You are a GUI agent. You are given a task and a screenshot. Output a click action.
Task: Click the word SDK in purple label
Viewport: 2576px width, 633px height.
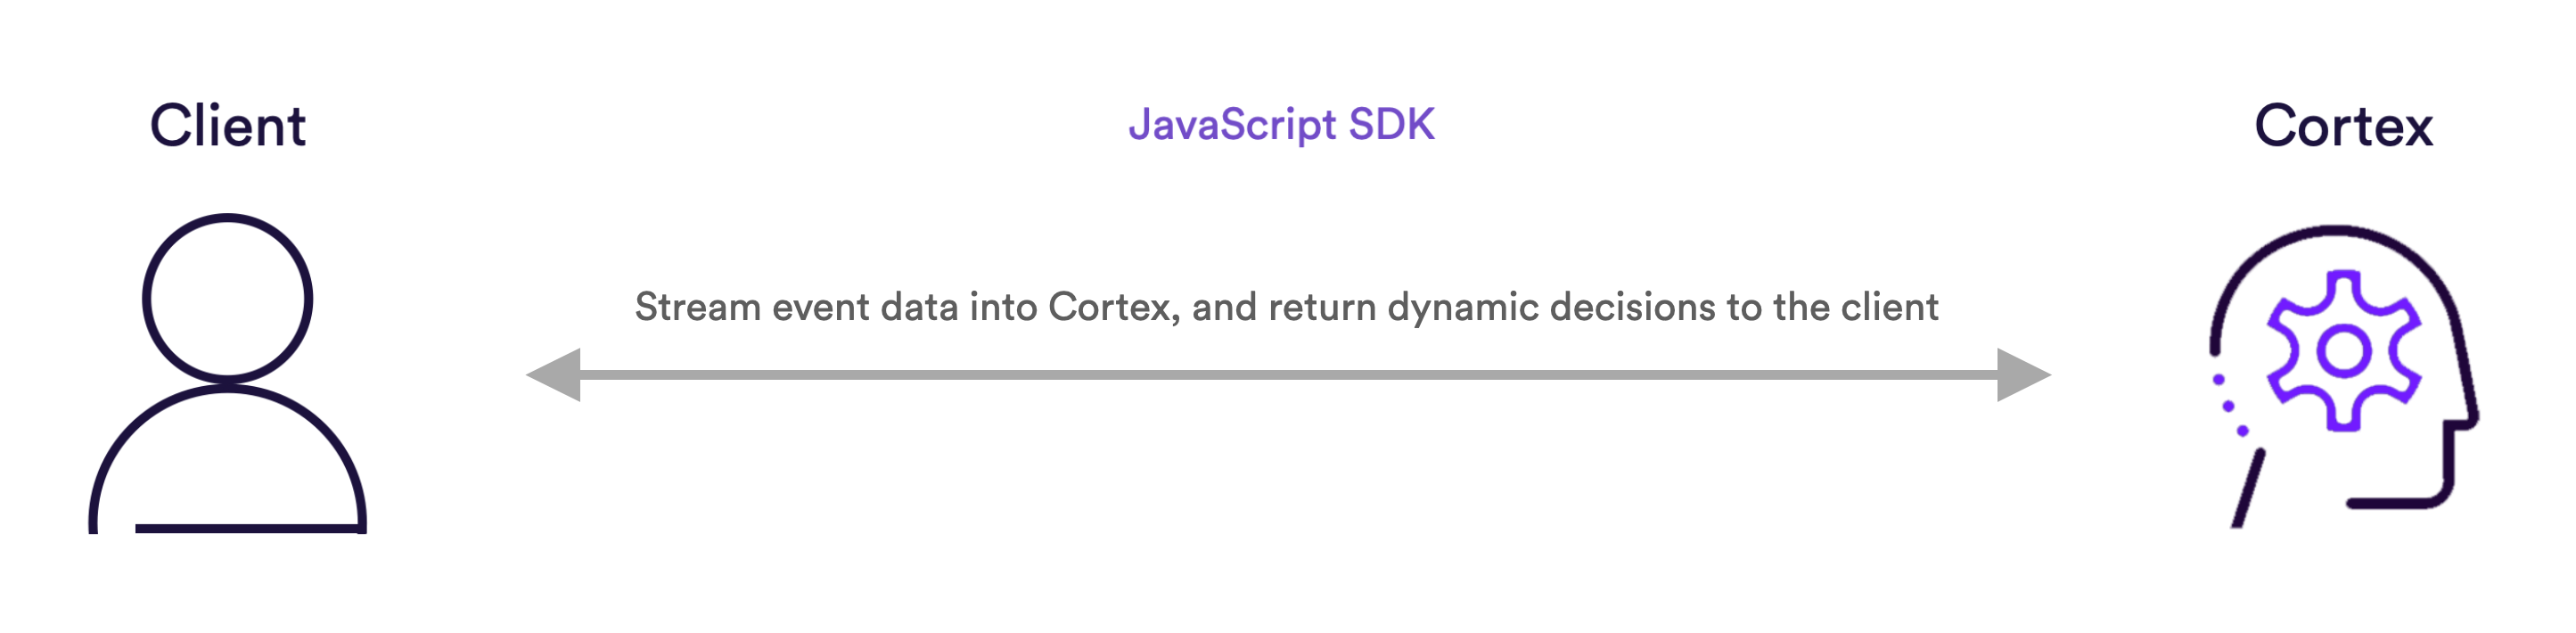[x=1392, y=124]
